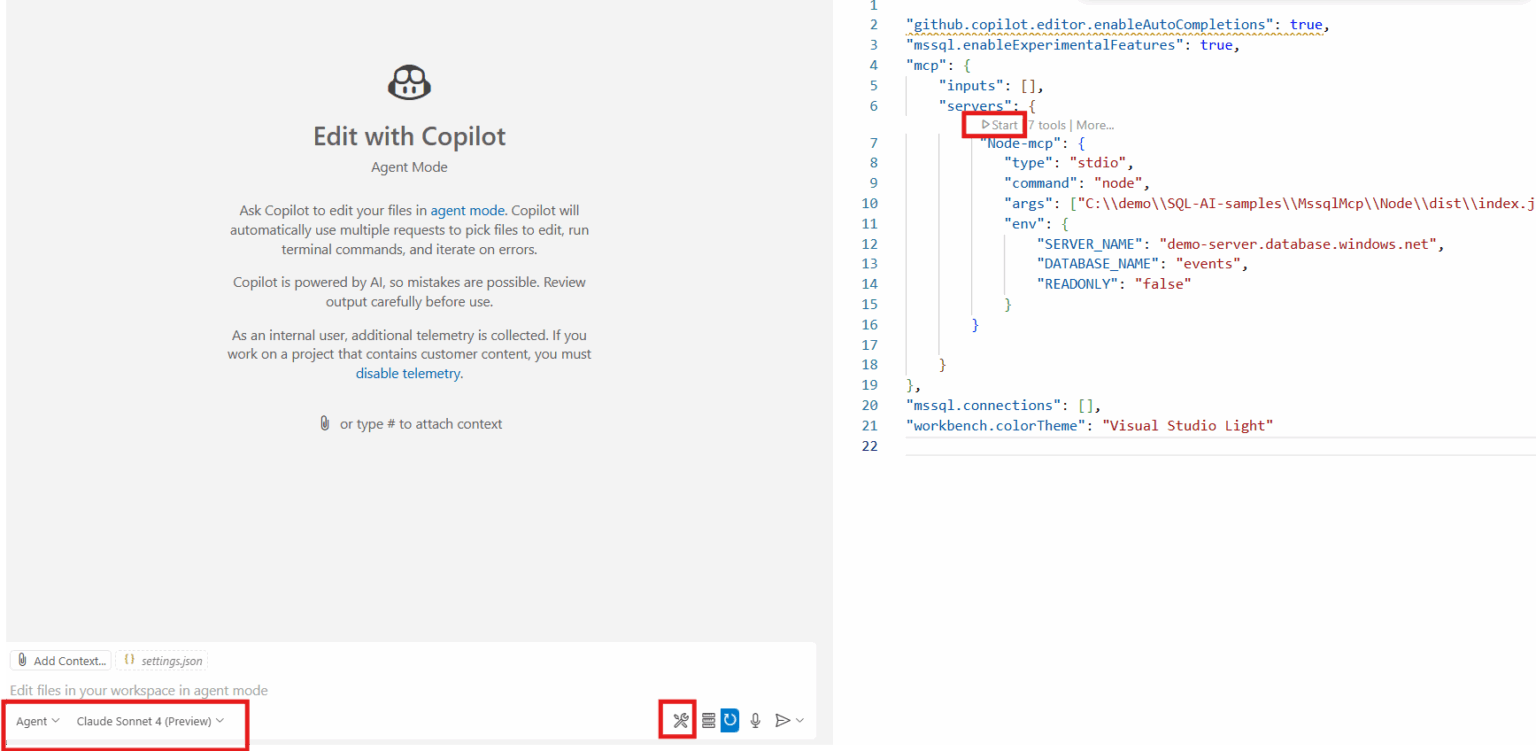The height and width of the screenshot is (751, 1536).
Task: Click the braces icon on settings.json chip
Action: point(128,660)
